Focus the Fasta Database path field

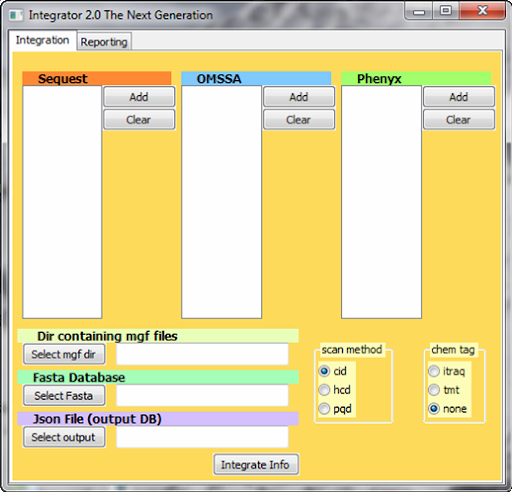coord(202,396)
